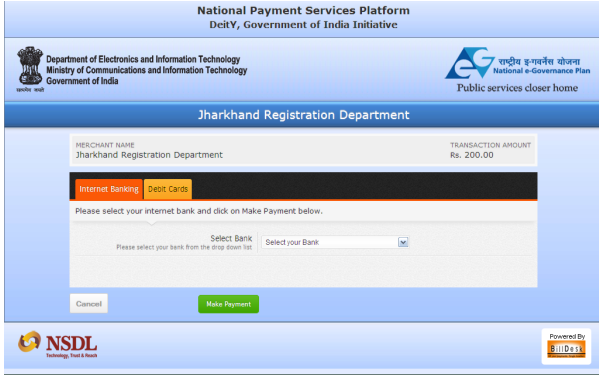This screenshot has height=376, width=599.
Task: Switch to the Internet Banking tab
Action: [x=109, y=189]
